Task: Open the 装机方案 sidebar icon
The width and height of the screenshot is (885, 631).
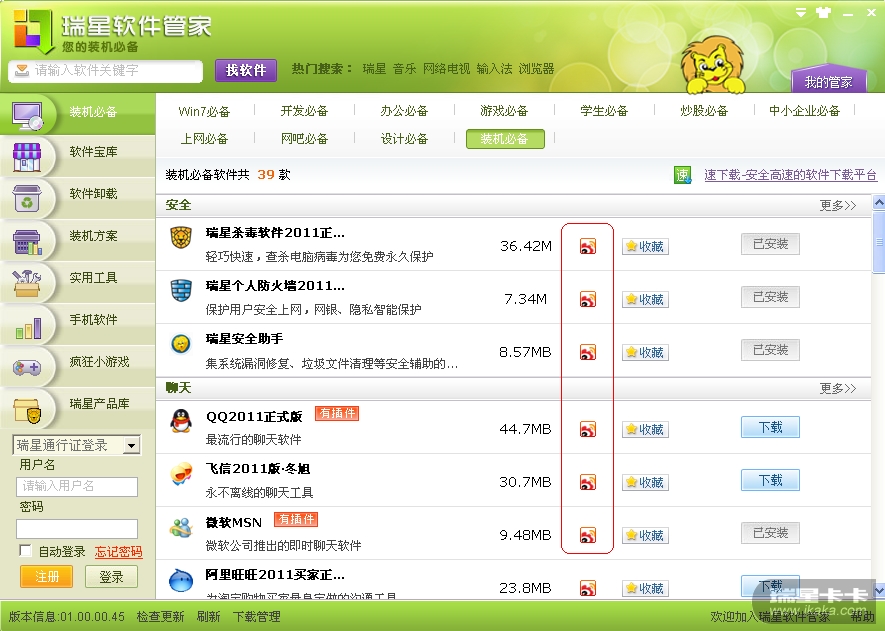Action: coord(27,241)
